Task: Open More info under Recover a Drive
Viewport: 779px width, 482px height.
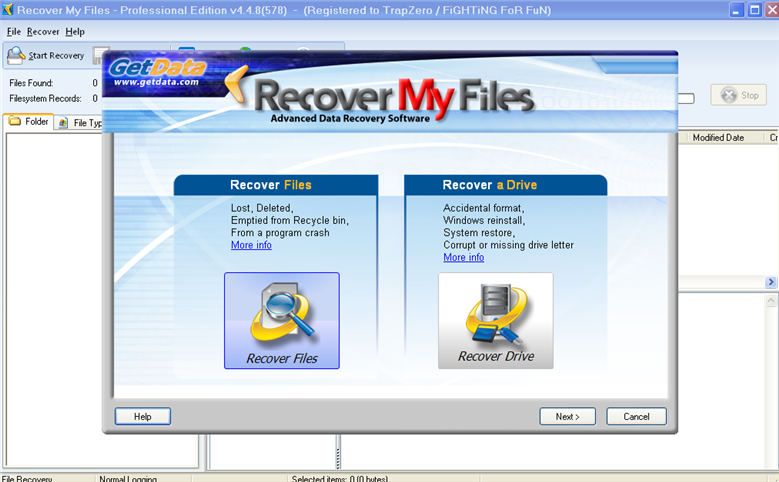Action: pos(464,257)
